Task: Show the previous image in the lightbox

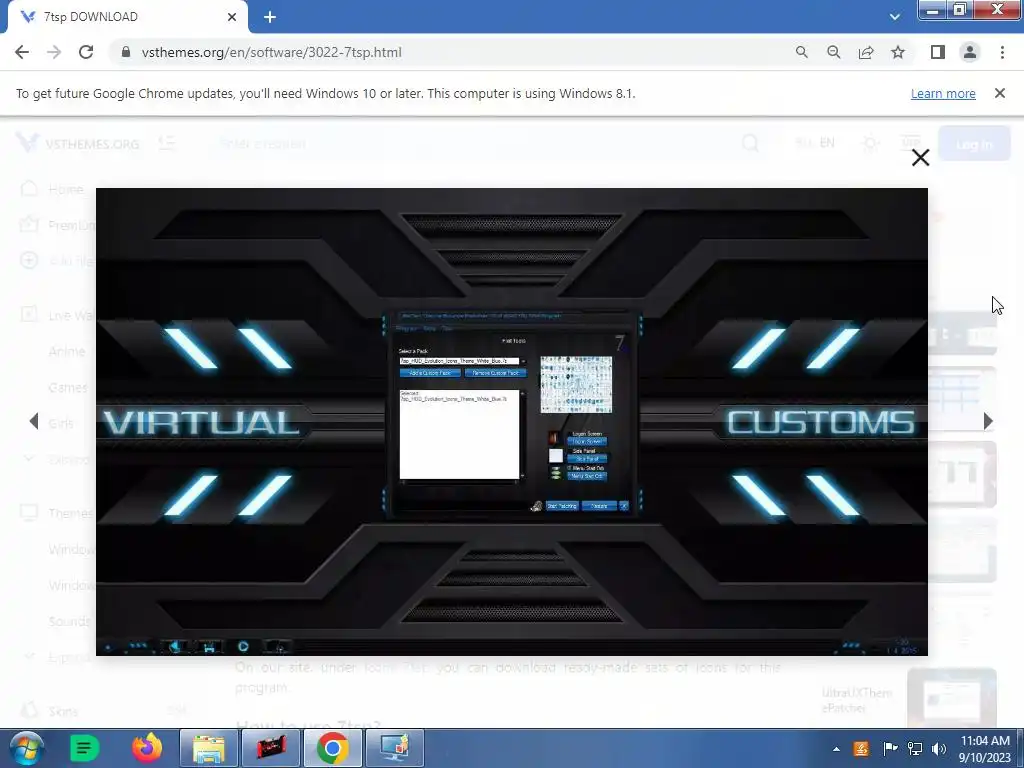Action: [34, 421]
